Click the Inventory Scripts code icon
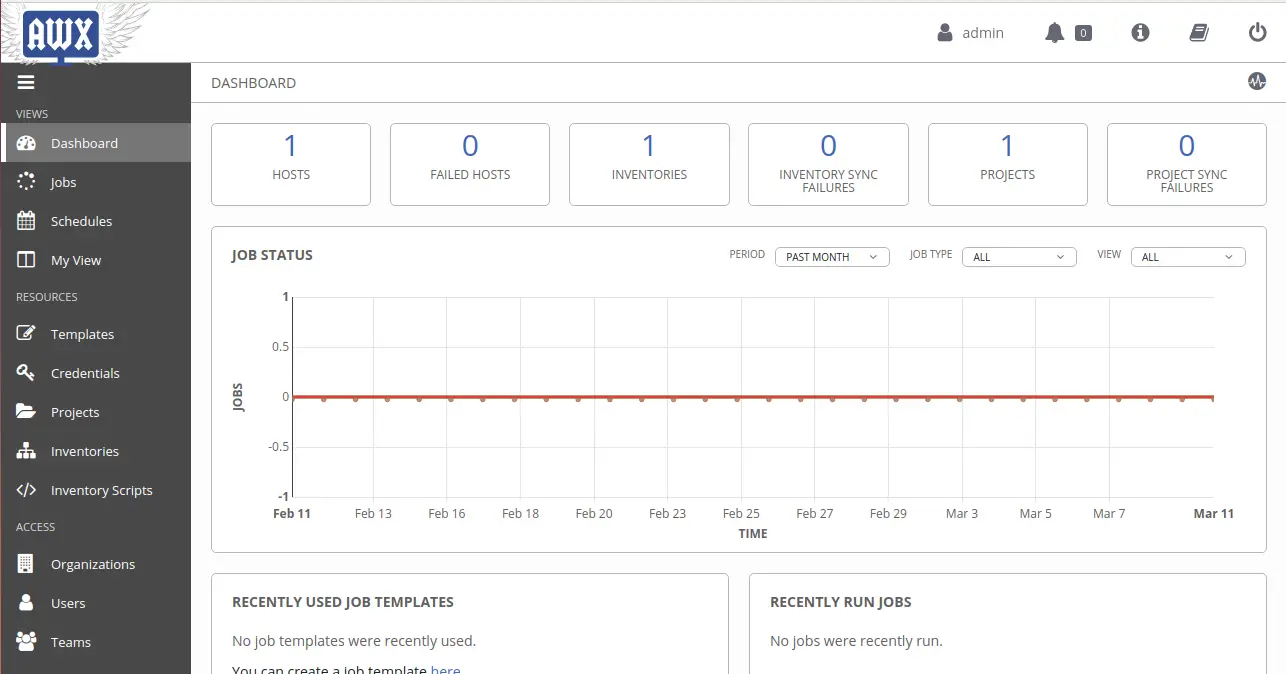The width and height of the screenshot is (1286, 674). coord(27,490)
